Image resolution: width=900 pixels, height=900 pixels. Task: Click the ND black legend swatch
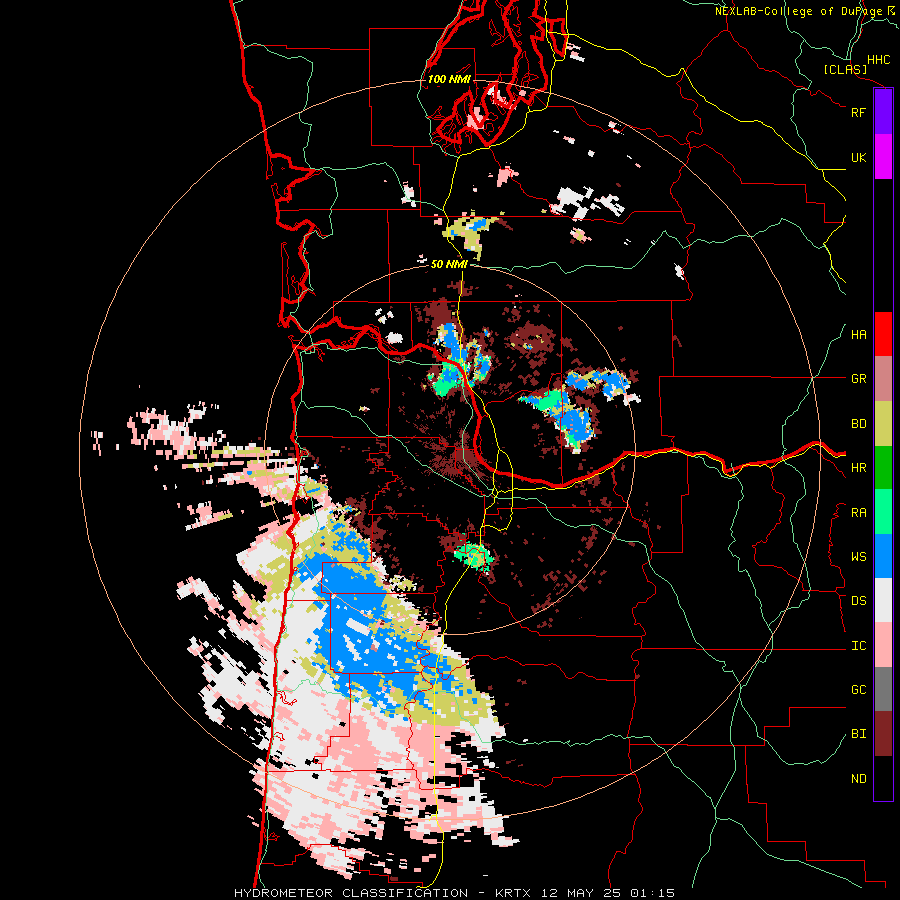point(883,778)
